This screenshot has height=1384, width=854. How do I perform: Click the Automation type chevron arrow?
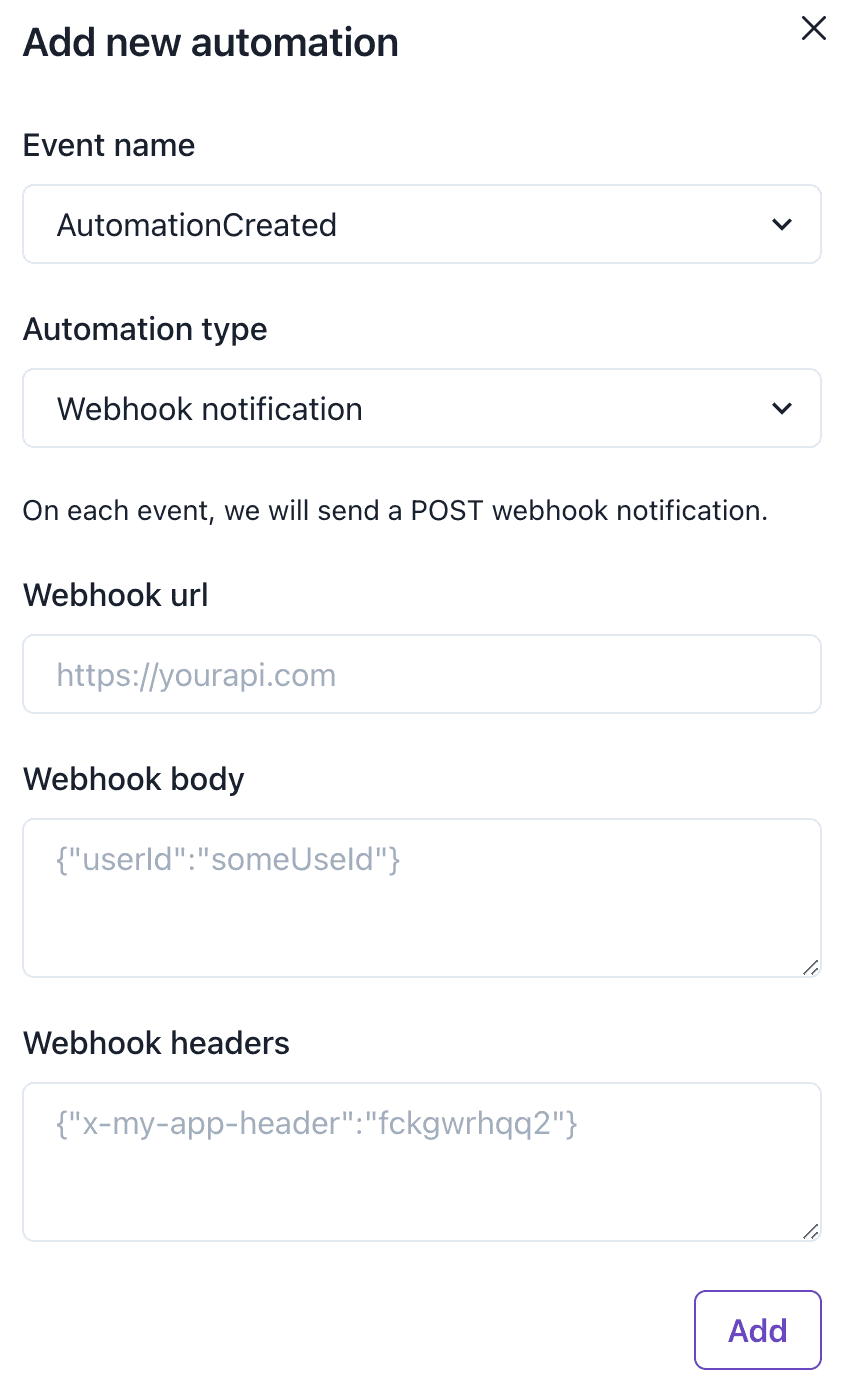pos(782,409)
